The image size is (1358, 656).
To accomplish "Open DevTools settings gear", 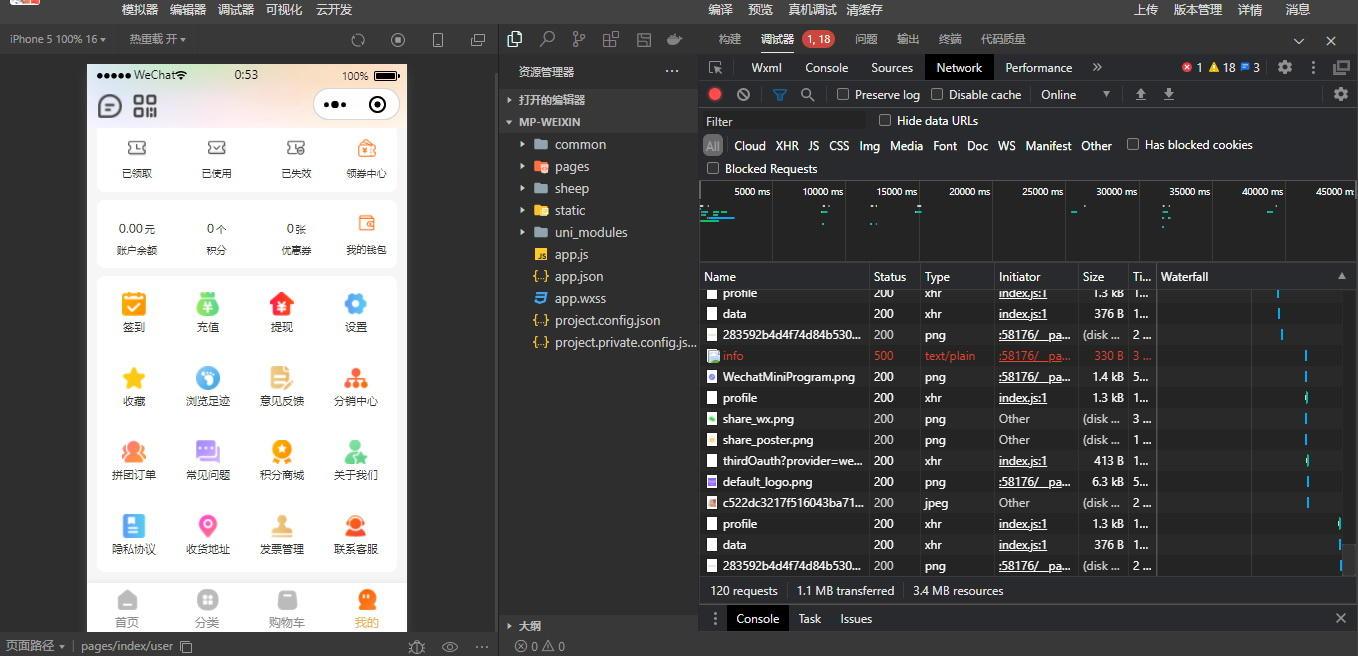I will [1285, 67].
